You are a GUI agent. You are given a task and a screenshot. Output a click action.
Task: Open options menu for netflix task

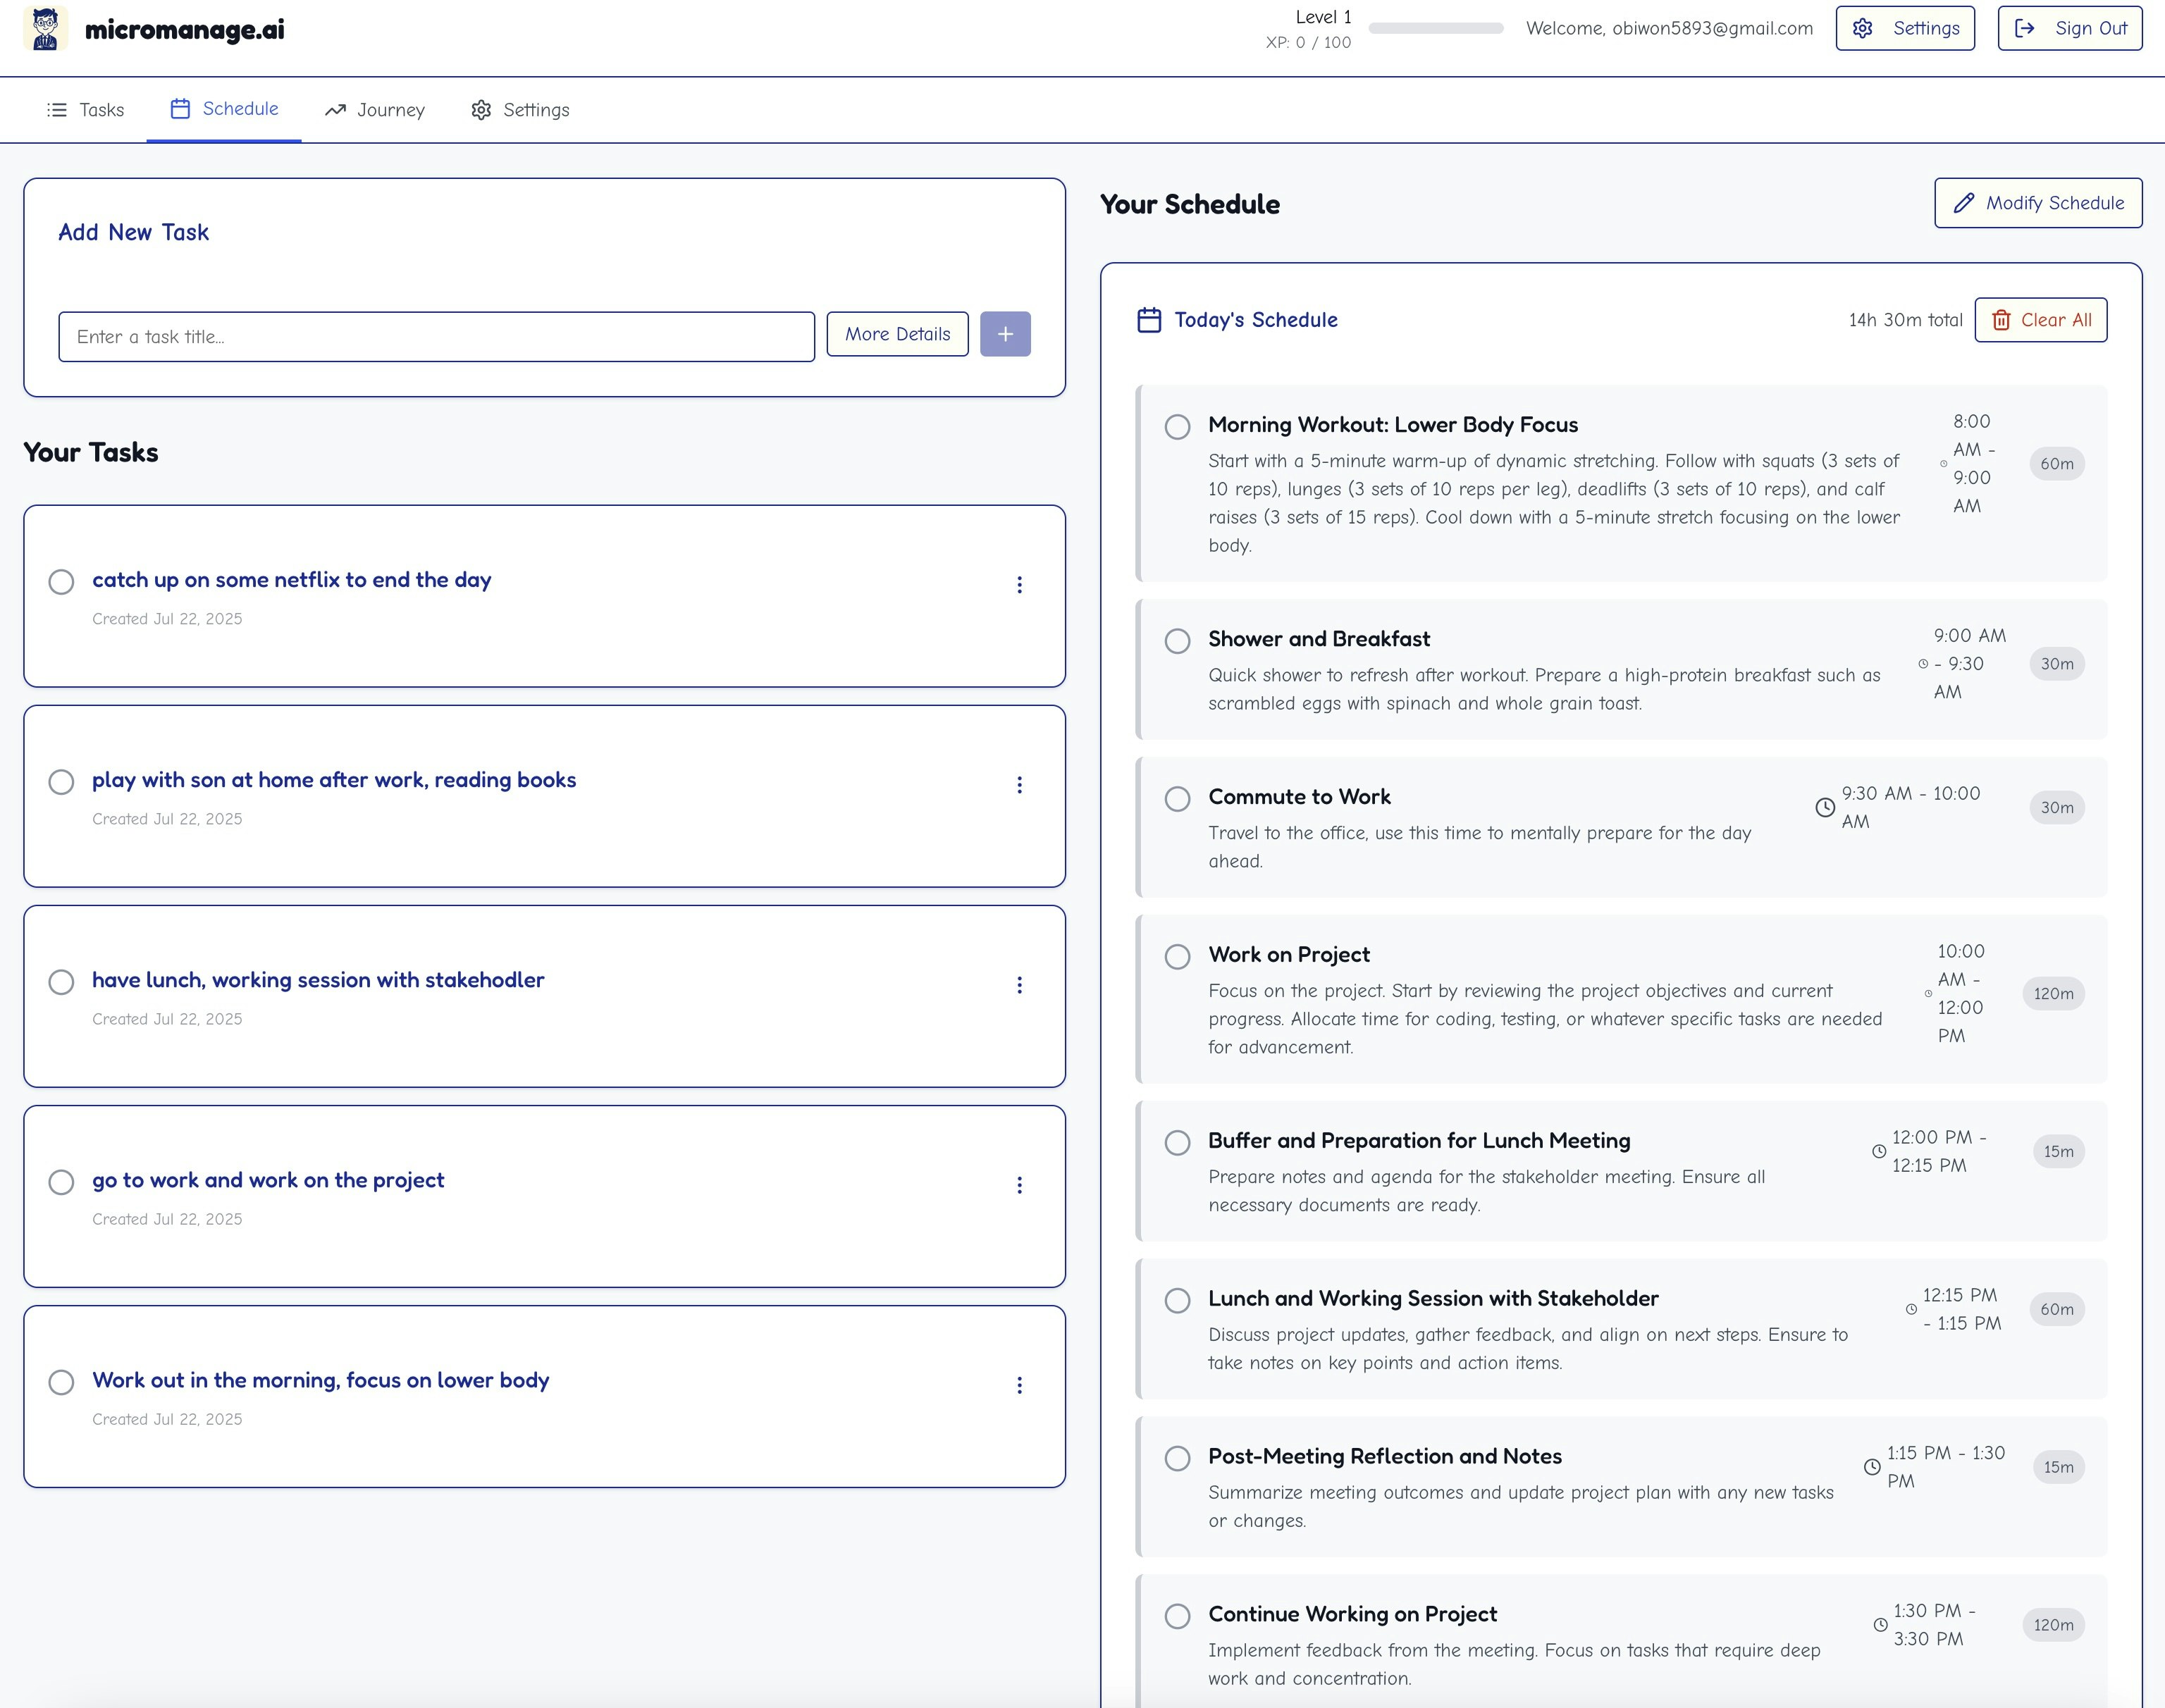point(1019,585)
